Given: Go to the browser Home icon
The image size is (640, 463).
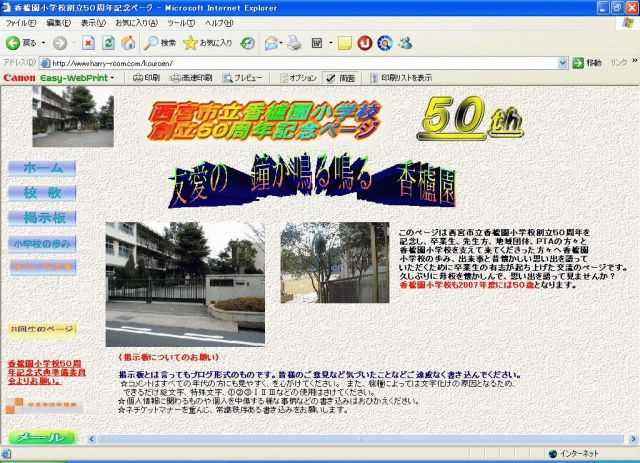Looking at the screenshot, I should pyautogui.click(x=128, y=43).
